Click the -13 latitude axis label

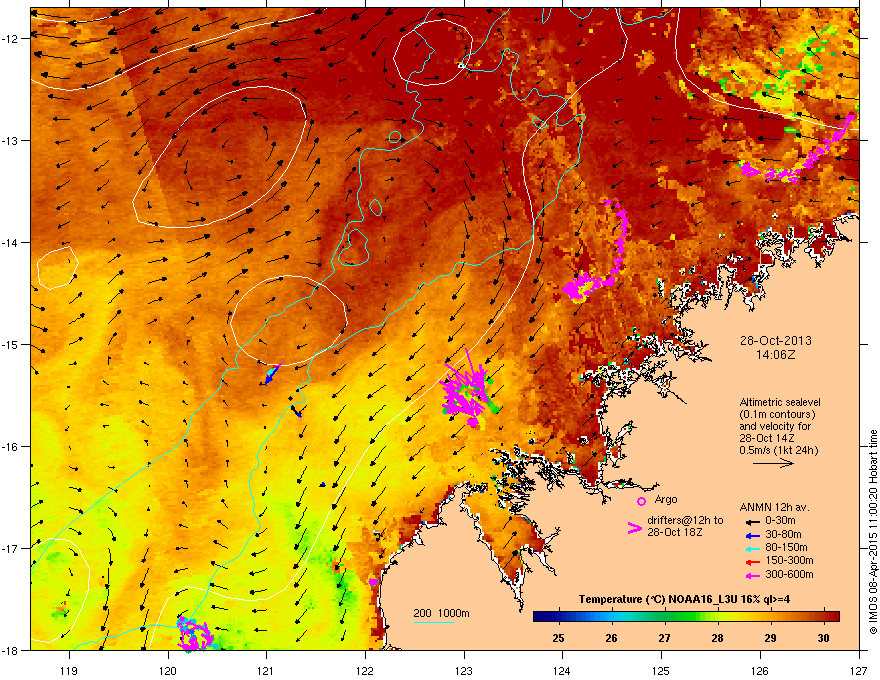(x=11, y=140)
